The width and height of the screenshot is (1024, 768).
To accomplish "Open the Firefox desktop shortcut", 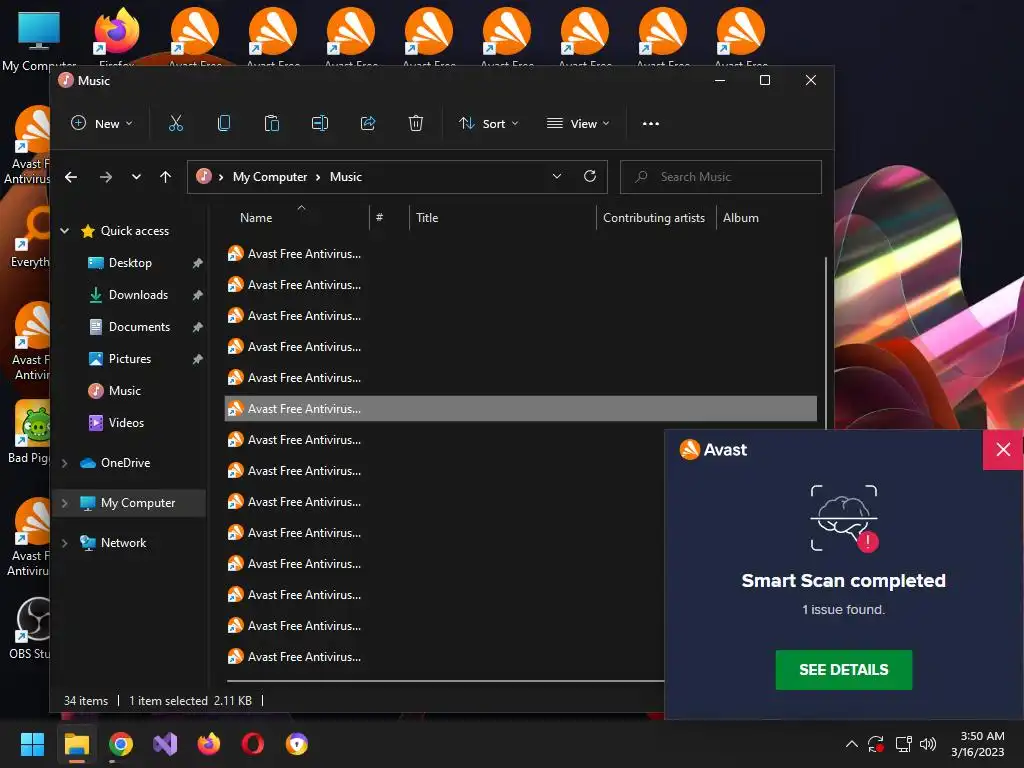I will click(117, 36).
